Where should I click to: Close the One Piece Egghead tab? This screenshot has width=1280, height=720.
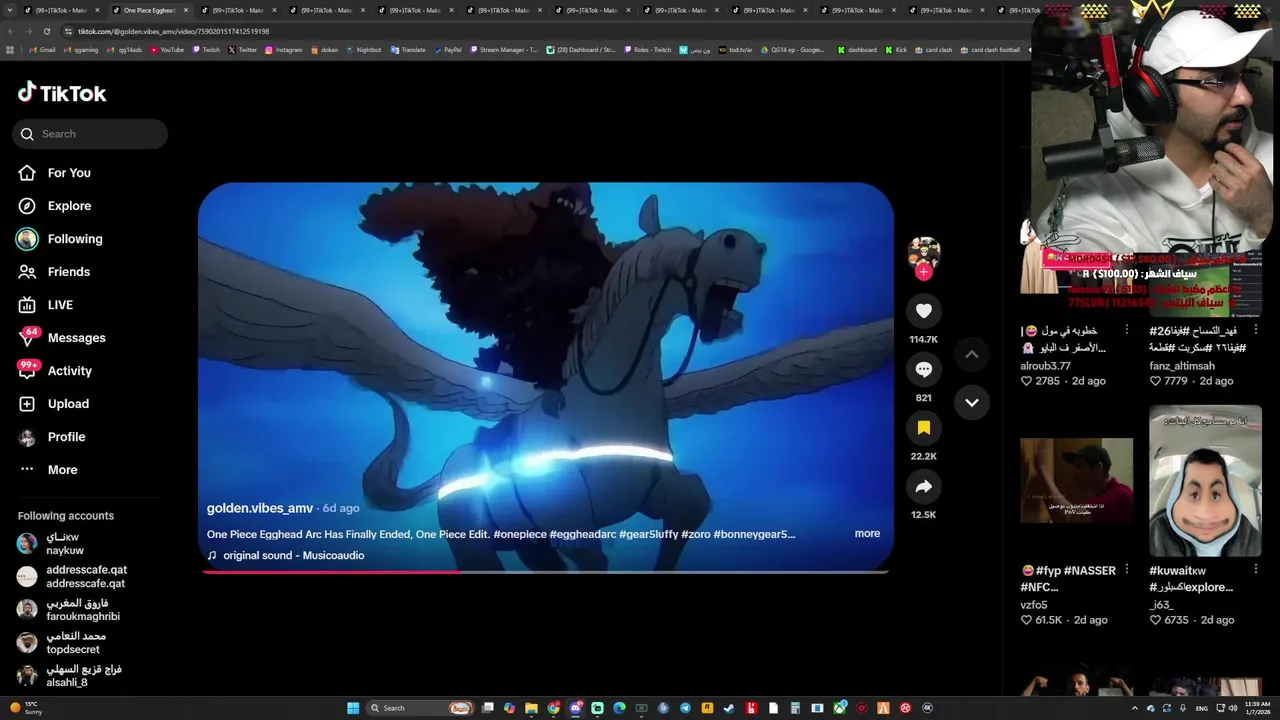click(x=186, y=10)
